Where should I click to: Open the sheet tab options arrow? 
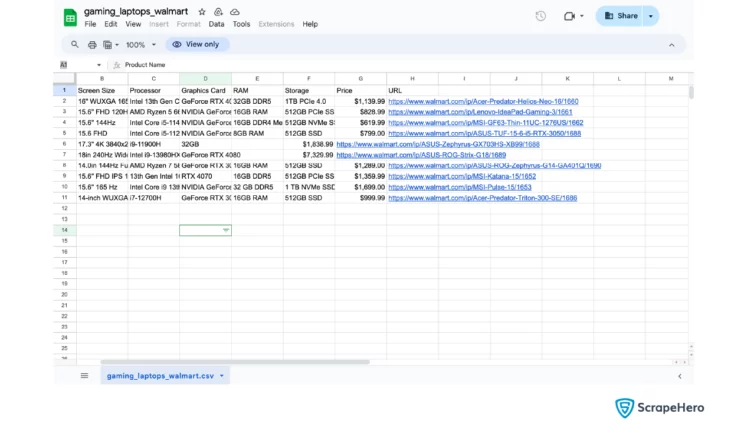[222, 376]
